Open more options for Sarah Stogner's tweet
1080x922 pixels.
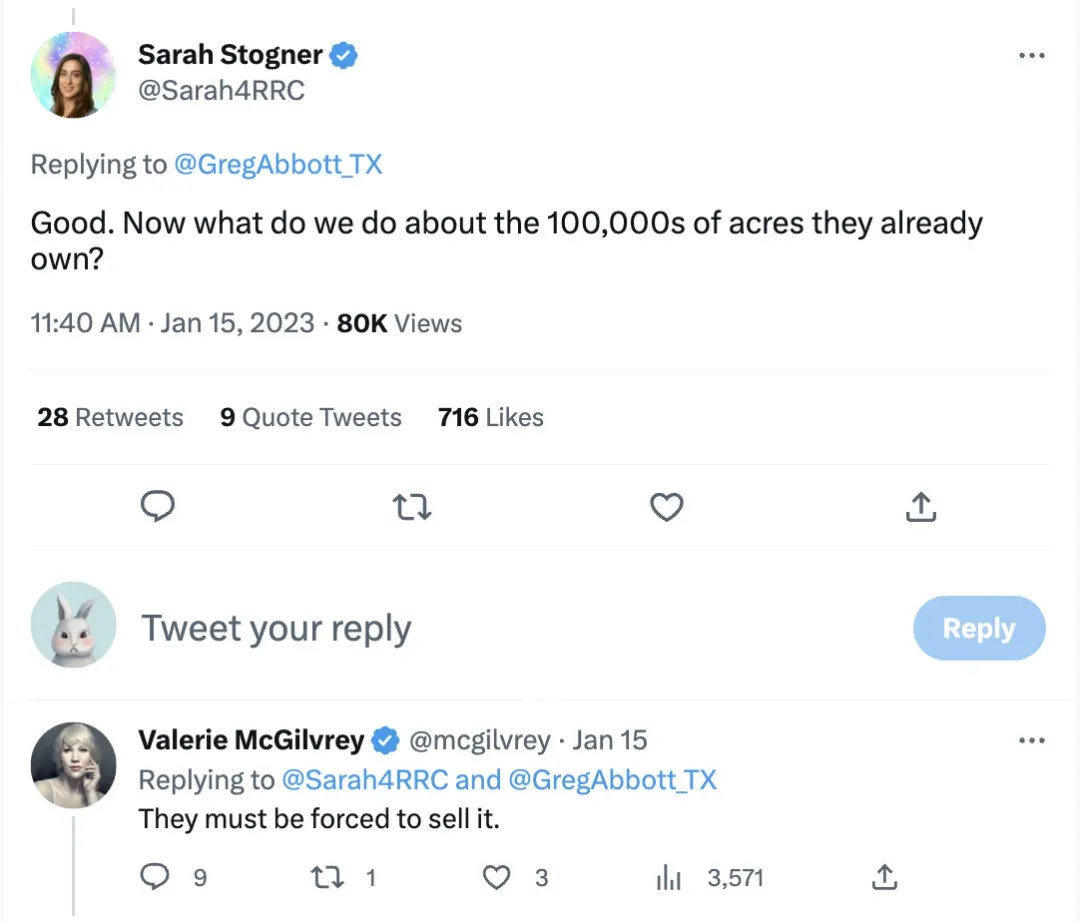click(1031, 56)
